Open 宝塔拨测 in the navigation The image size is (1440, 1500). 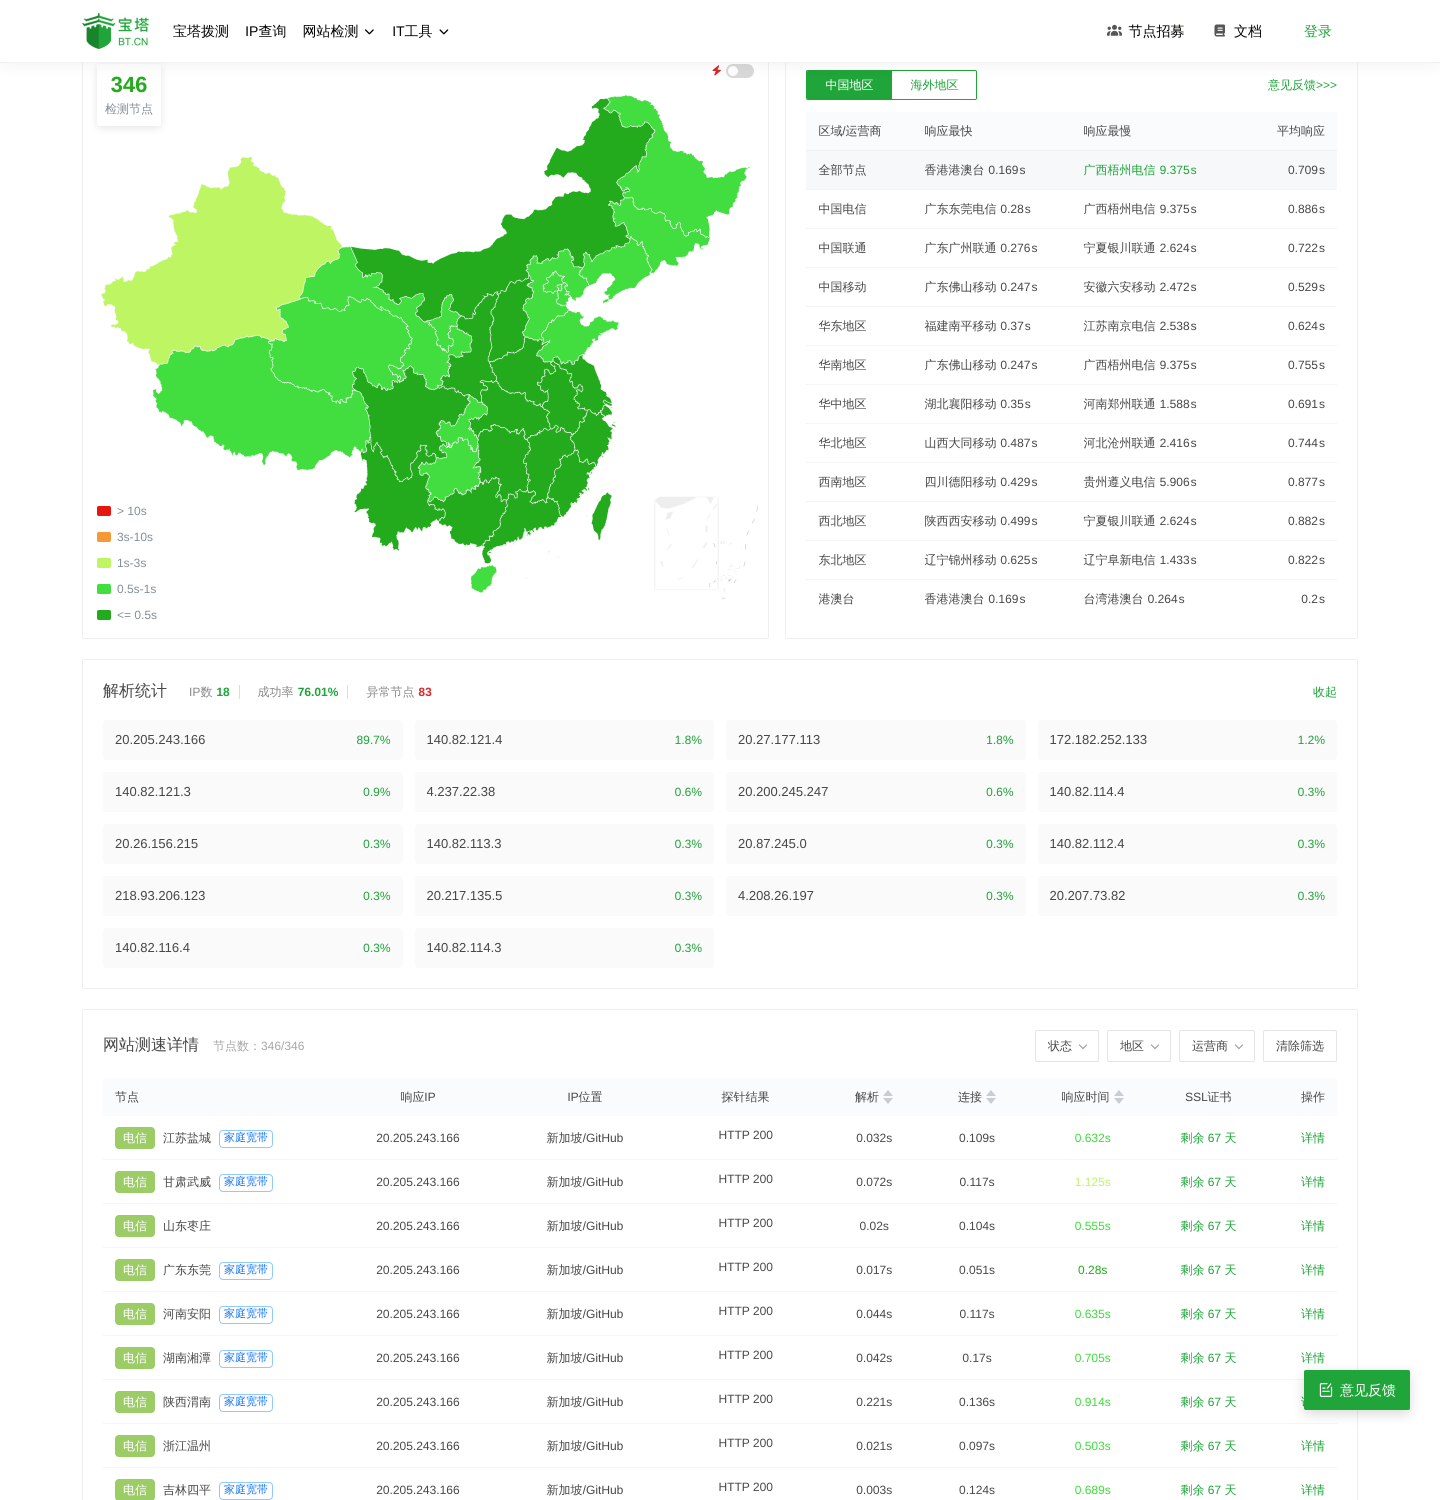(201, 31)
